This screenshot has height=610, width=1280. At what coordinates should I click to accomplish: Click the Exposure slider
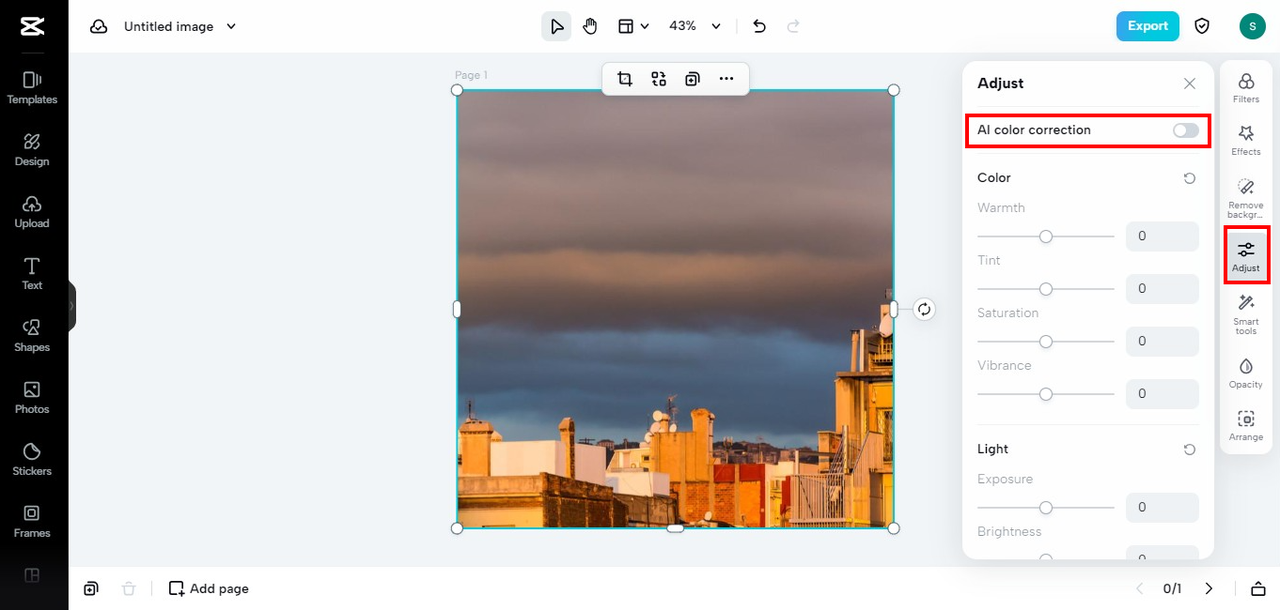pyautogui.click(x=1045, y=507)
